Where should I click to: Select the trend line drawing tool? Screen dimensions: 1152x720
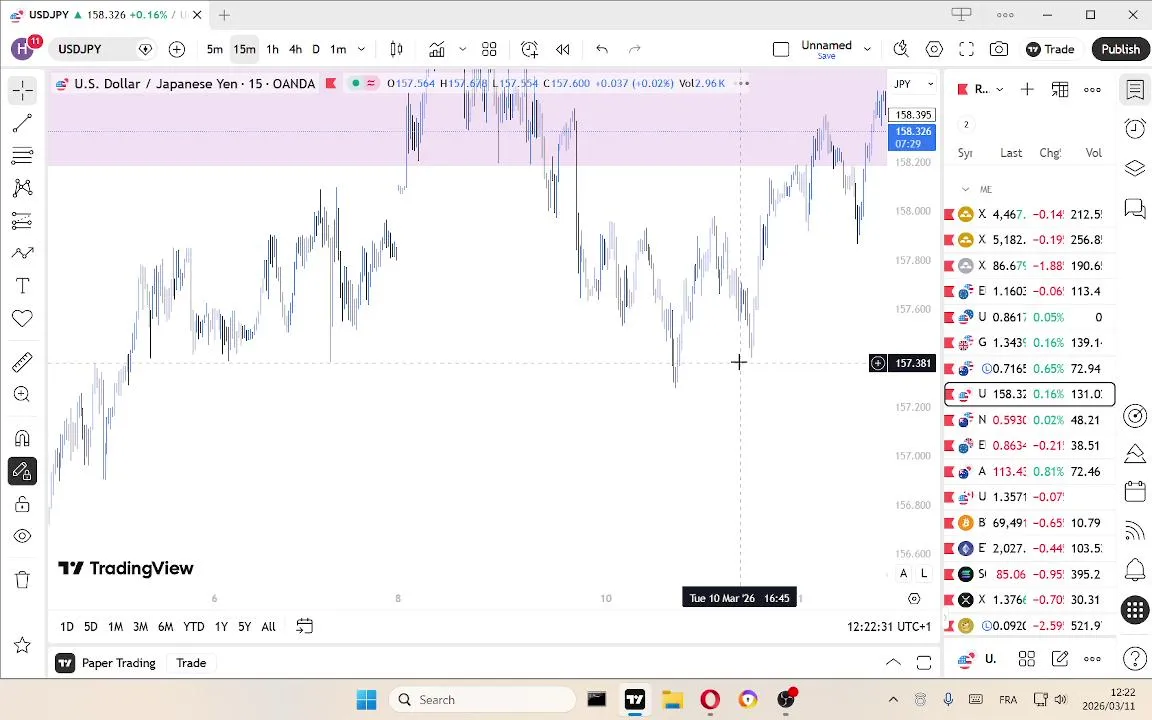[22, 123]
